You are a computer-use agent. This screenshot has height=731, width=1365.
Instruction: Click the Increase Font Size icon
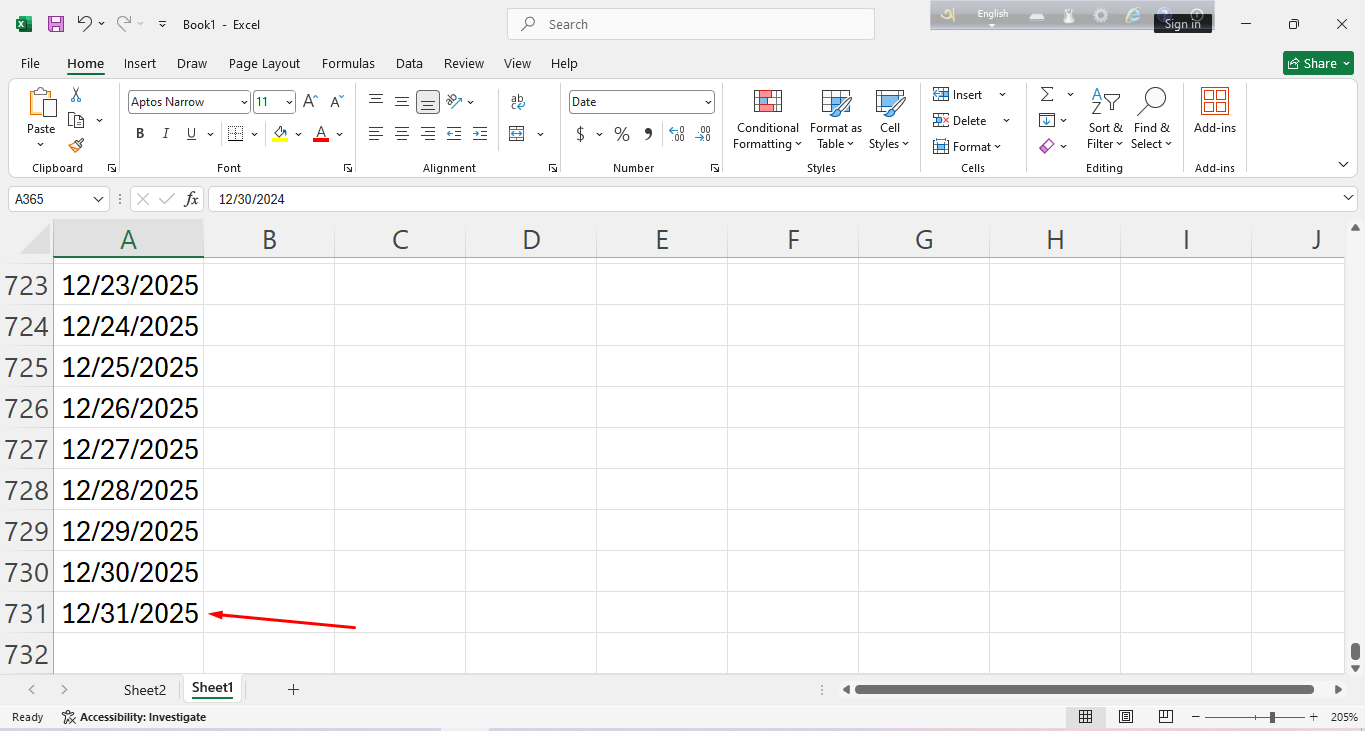(311, 102)
